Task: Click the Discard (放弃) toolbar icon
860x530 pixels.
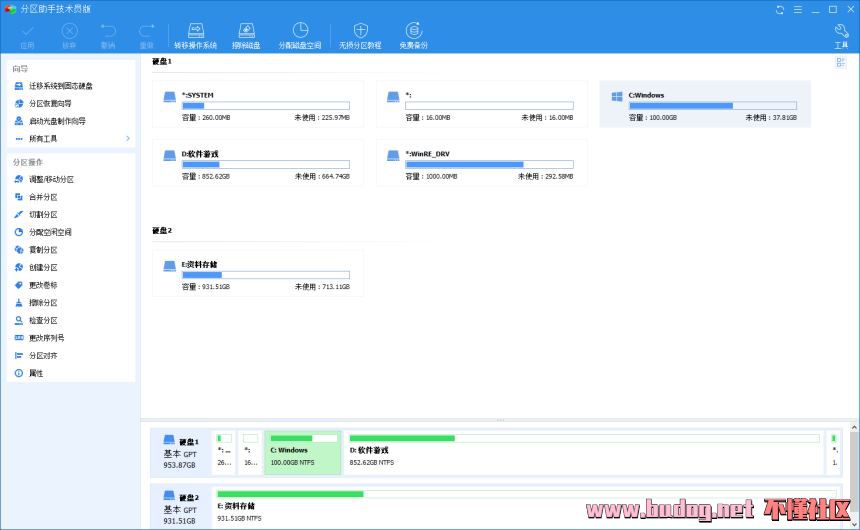Action: pos(69,36)
